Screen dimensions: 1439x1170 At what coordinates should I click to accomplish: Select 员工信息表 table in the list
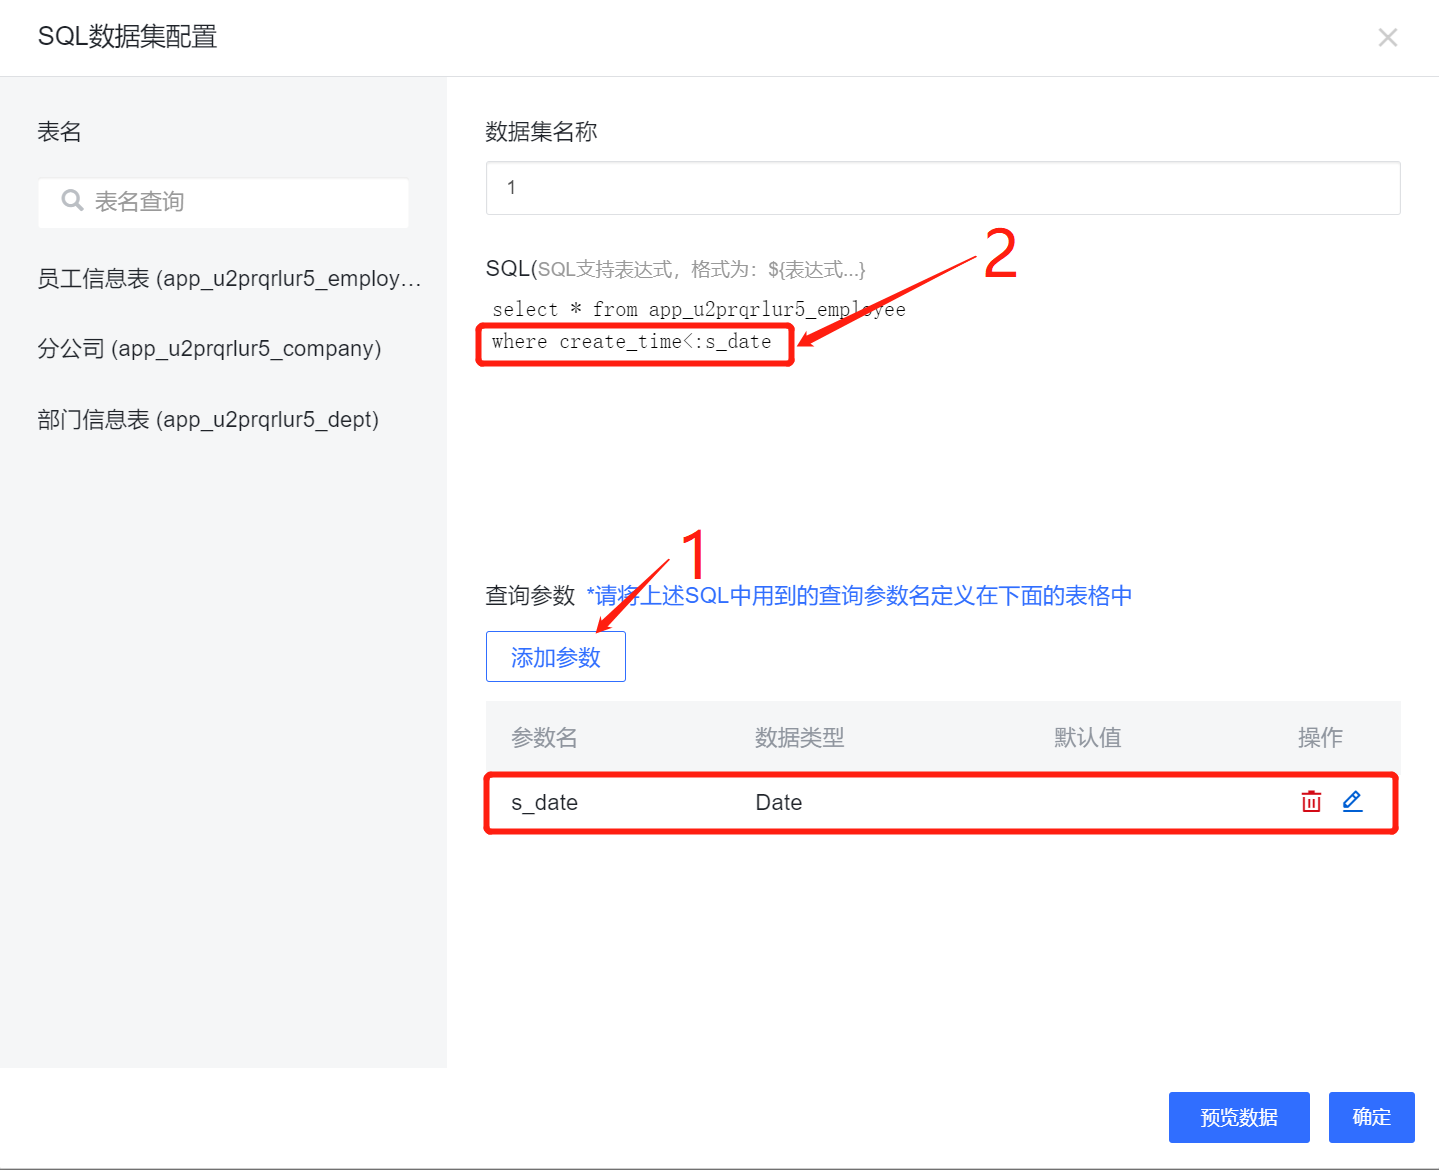[229, 279]
